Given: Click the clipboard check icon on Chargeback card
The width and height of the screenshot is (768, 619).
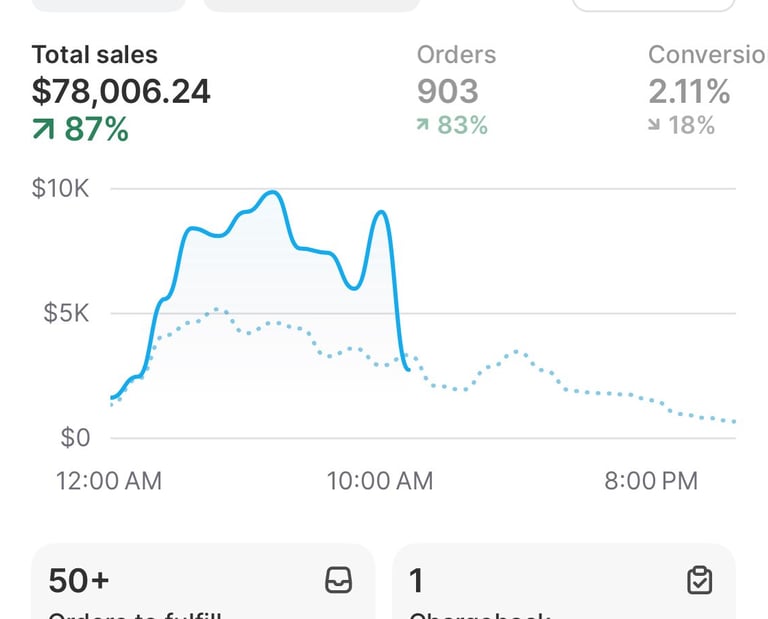Looking at the screenshot, I should (x=699, y=580).
